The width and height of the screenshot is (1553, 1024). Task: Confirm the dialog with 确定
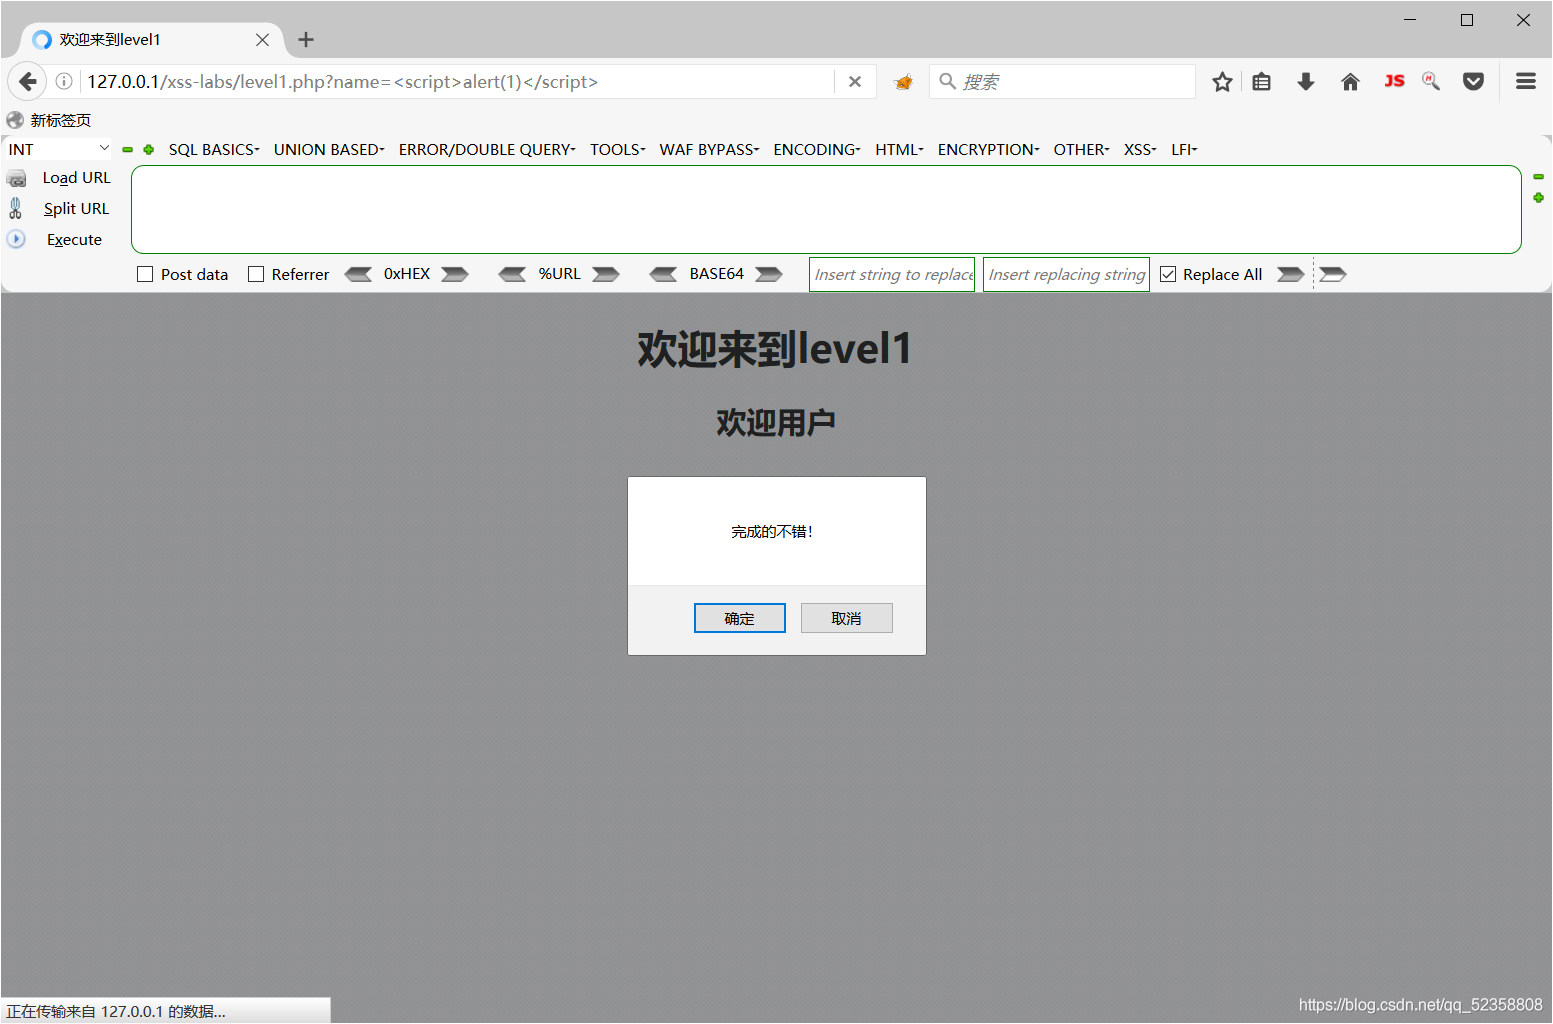(740, 618)
